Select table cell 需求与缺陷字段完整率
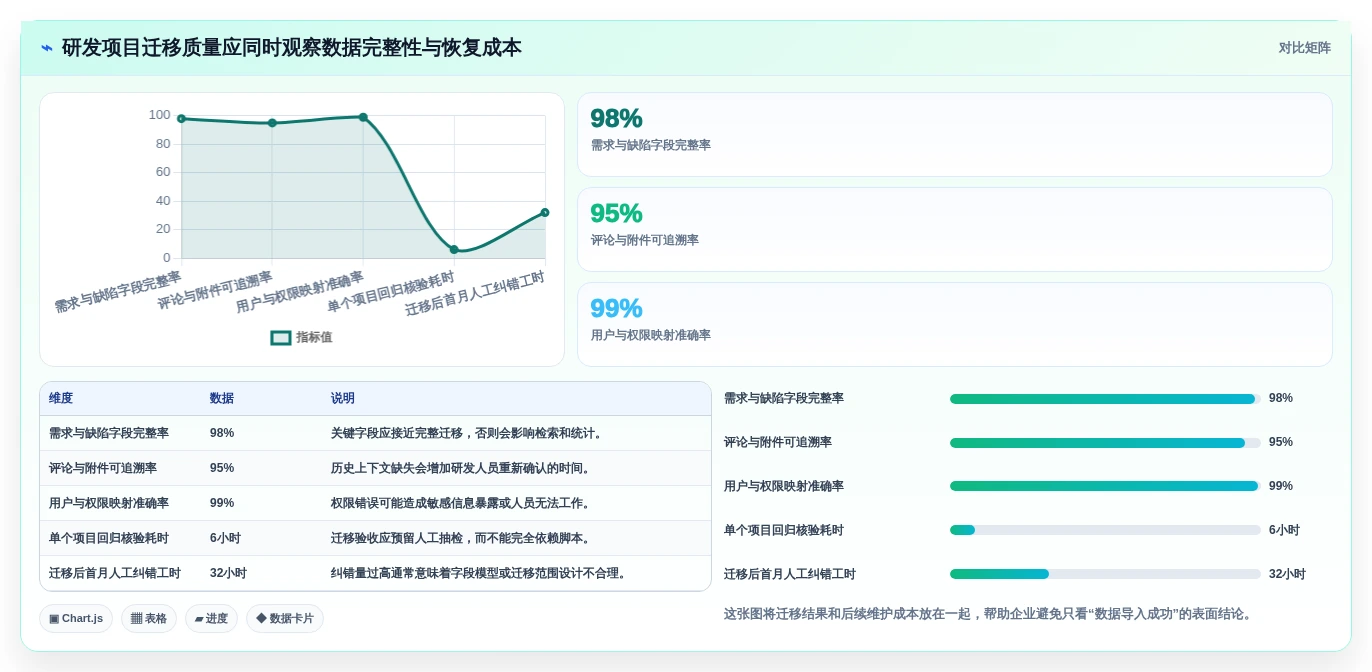The image size is (1372, 672). coord(109,433)
